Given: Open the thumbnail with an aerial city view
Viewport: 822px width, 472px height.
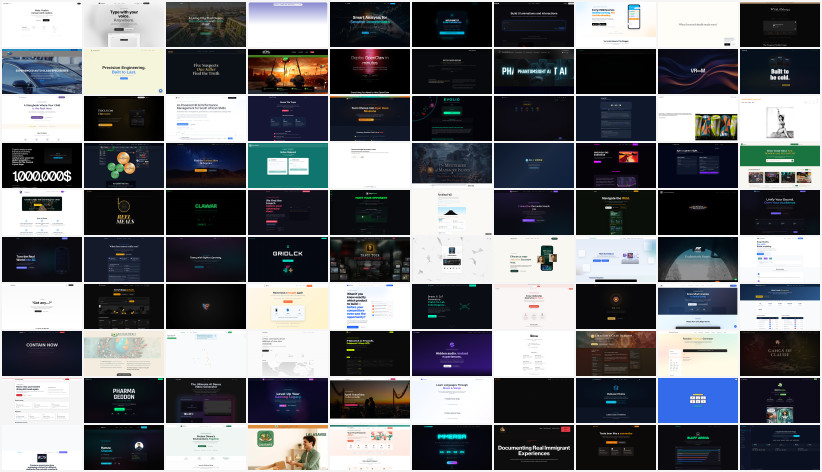Looking at the screenshot, I should tap(206, 25).
